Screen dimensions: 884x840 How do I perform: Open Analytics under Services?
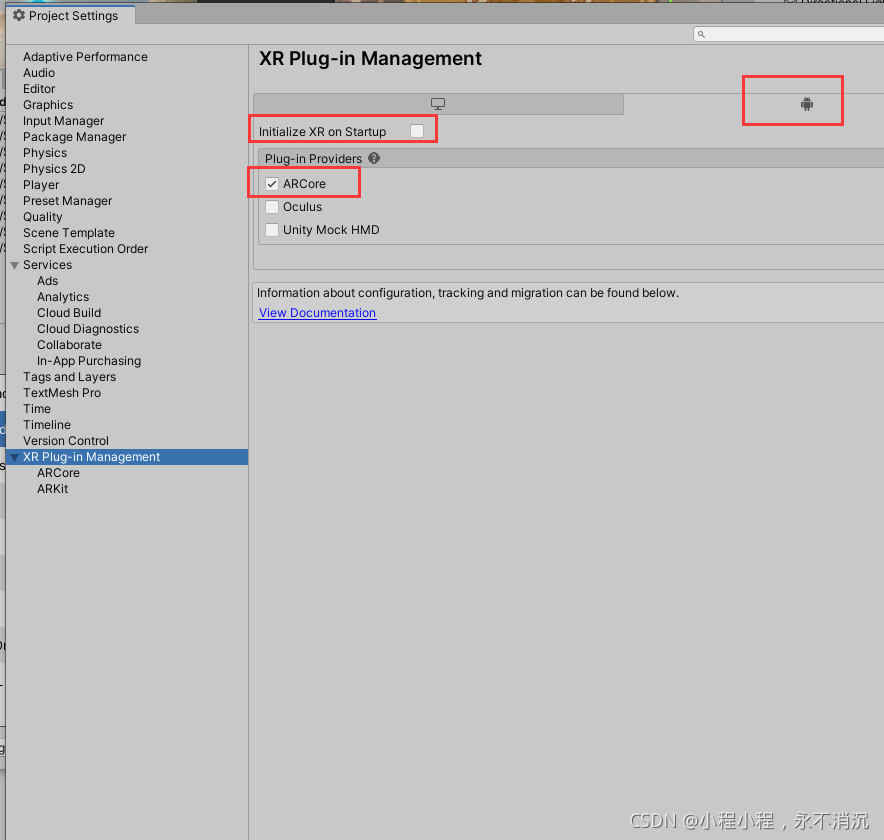click(x=63, y=297)
